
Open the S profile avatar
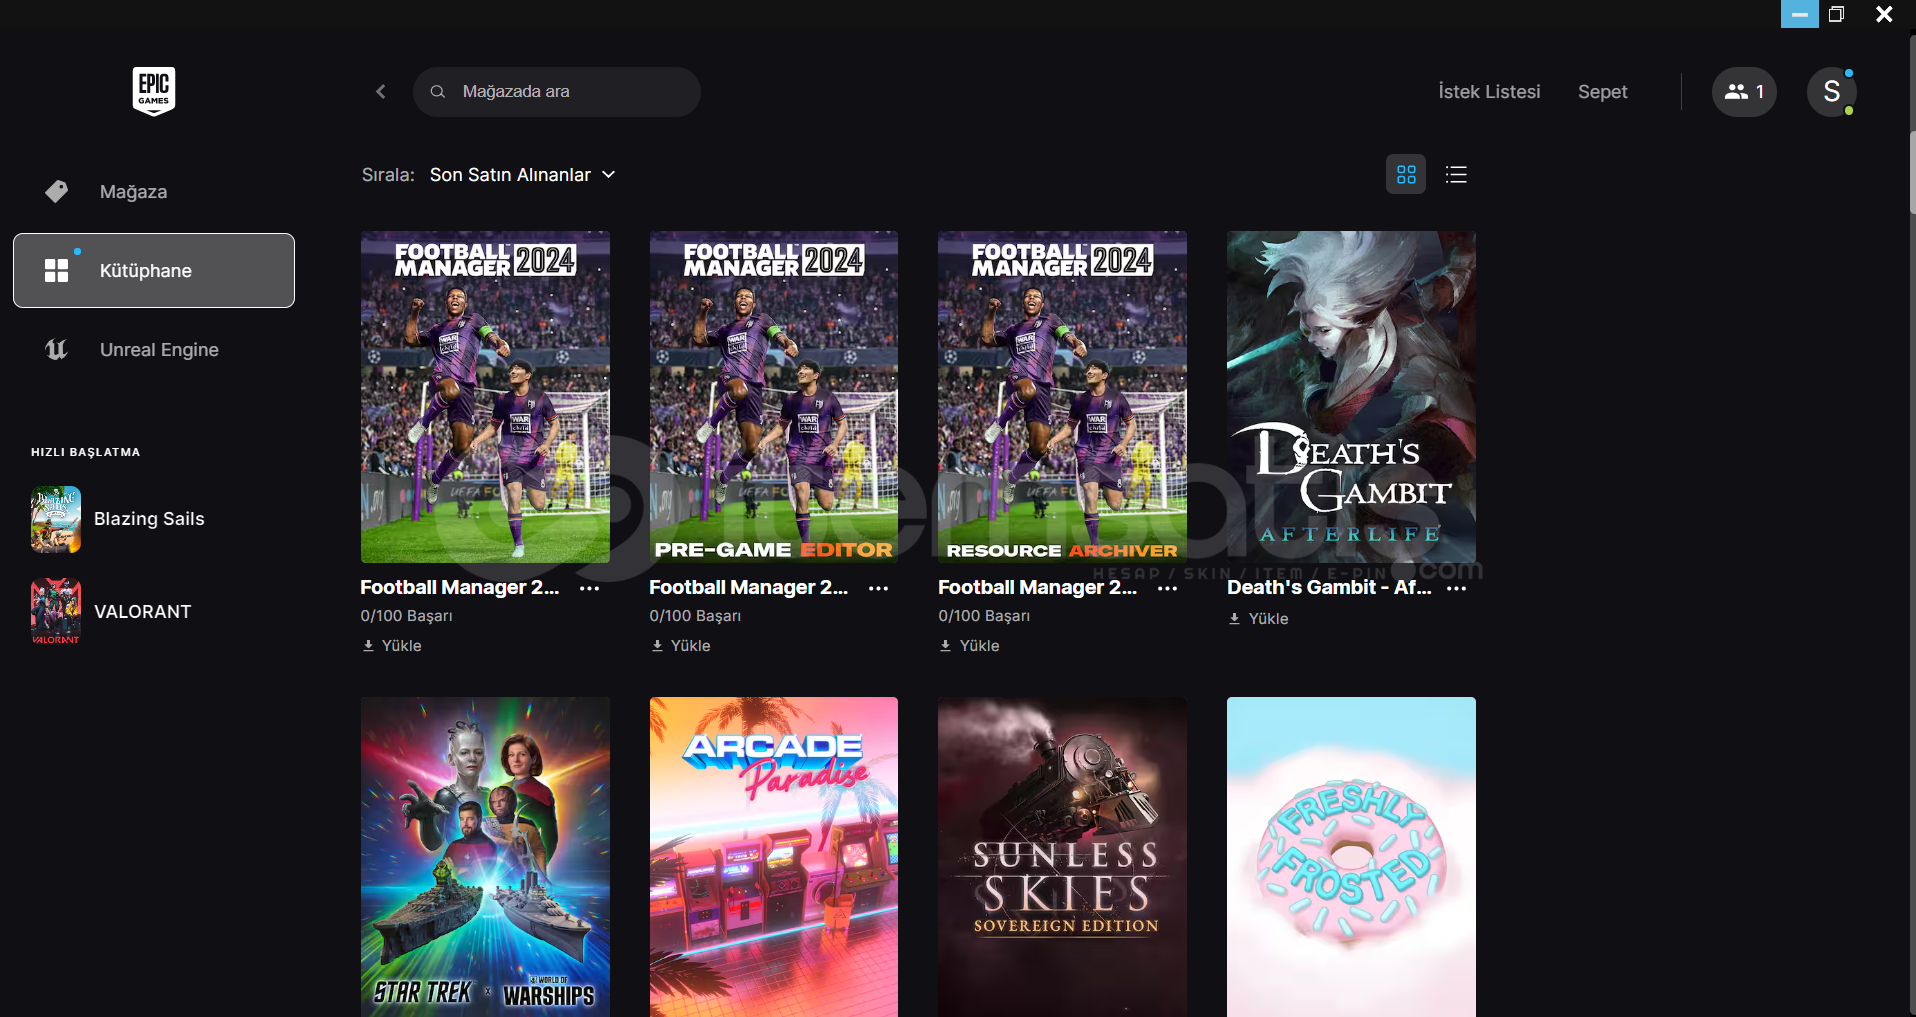(1832, 92)
